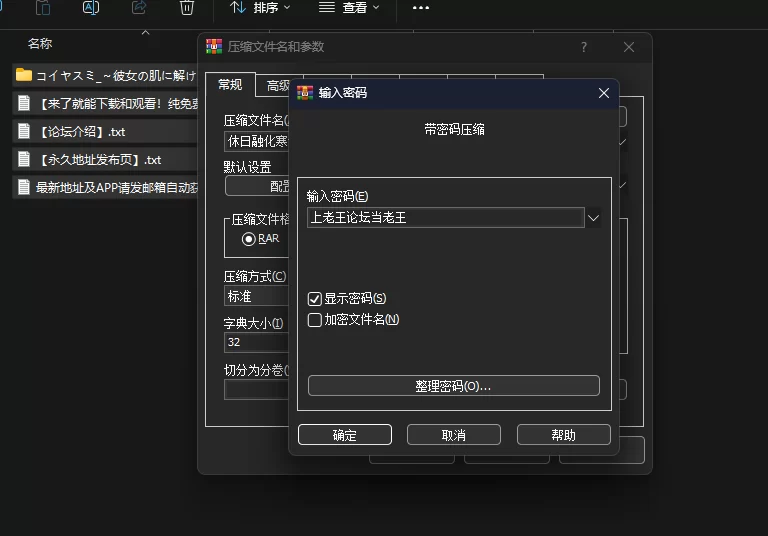Select the 【论坛介绍】.txt file
768x536 pixels.
[105, 132]
